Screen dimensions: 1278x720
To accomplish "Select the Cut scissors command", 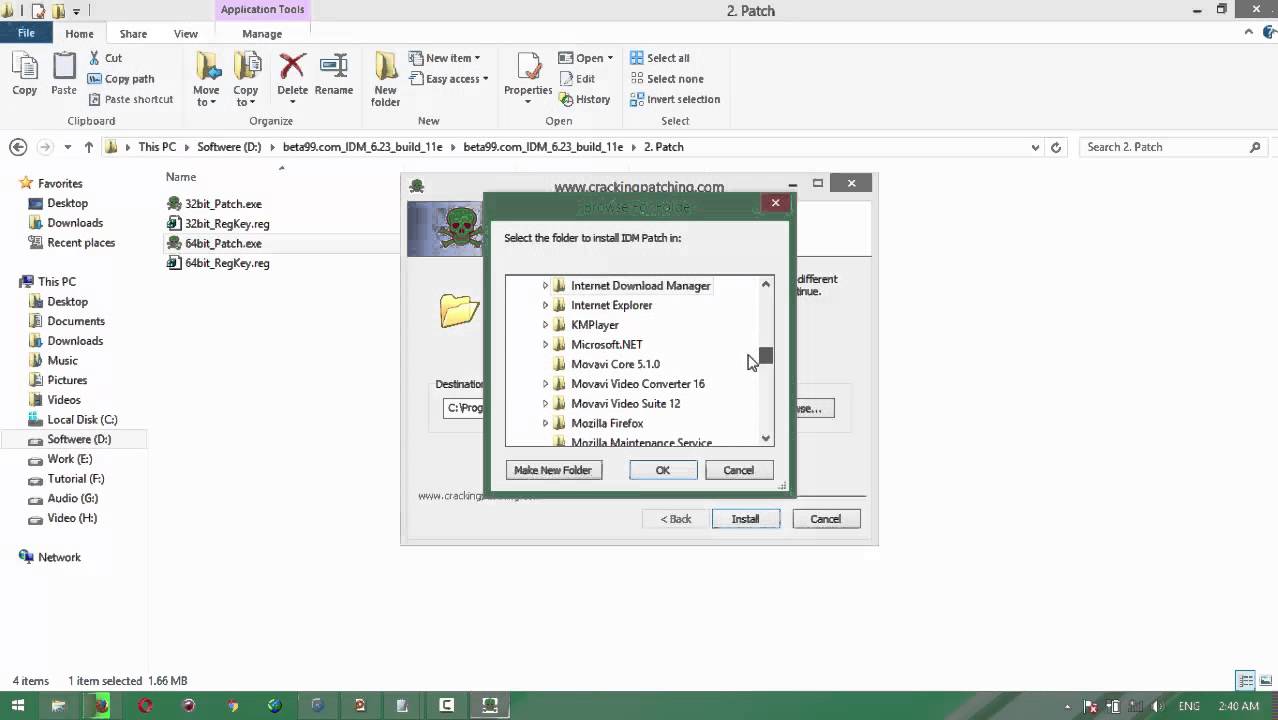I will click(105, 58).
